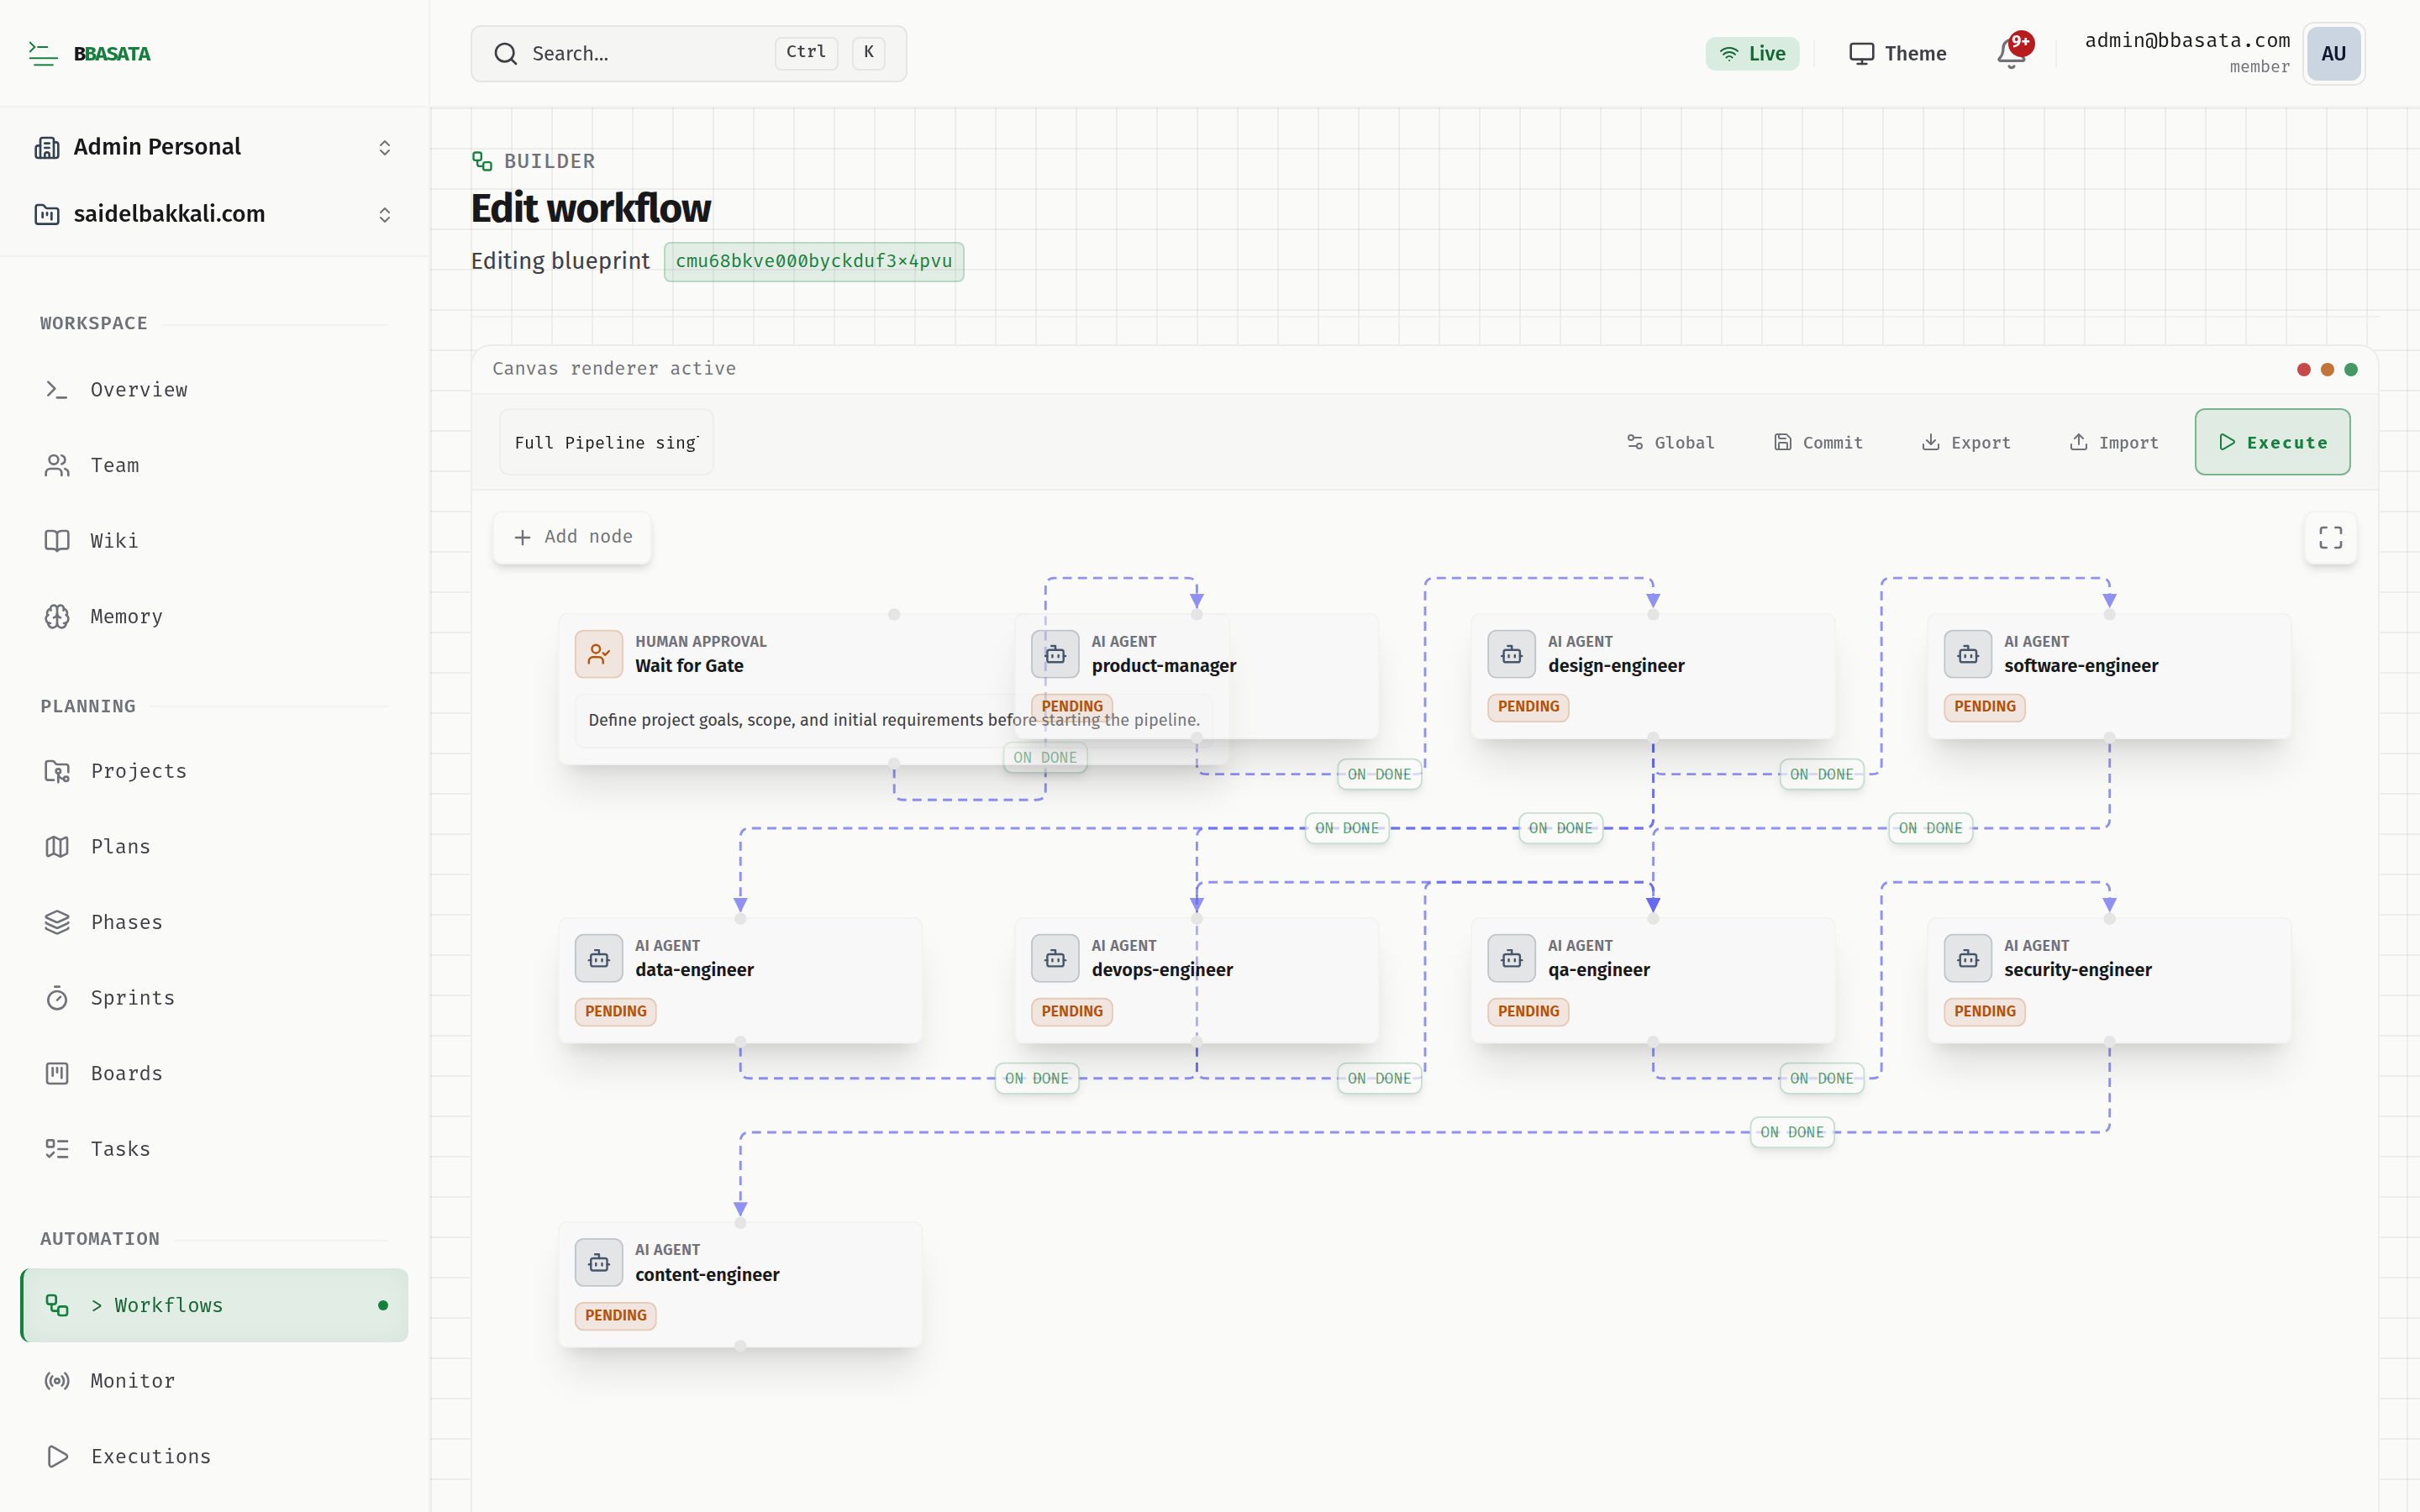Click the blueprint ID badge
The image size is (2420, 1512).
[x=814, y=262]
